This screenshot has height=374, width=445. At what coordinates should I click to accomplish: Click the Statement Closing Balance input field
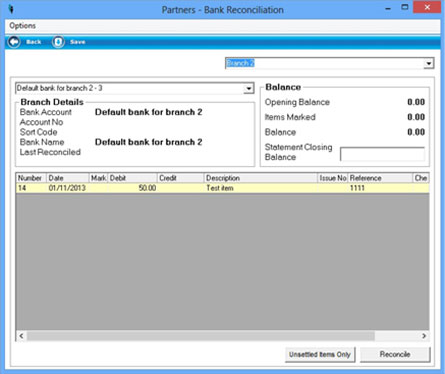[382, 154]
